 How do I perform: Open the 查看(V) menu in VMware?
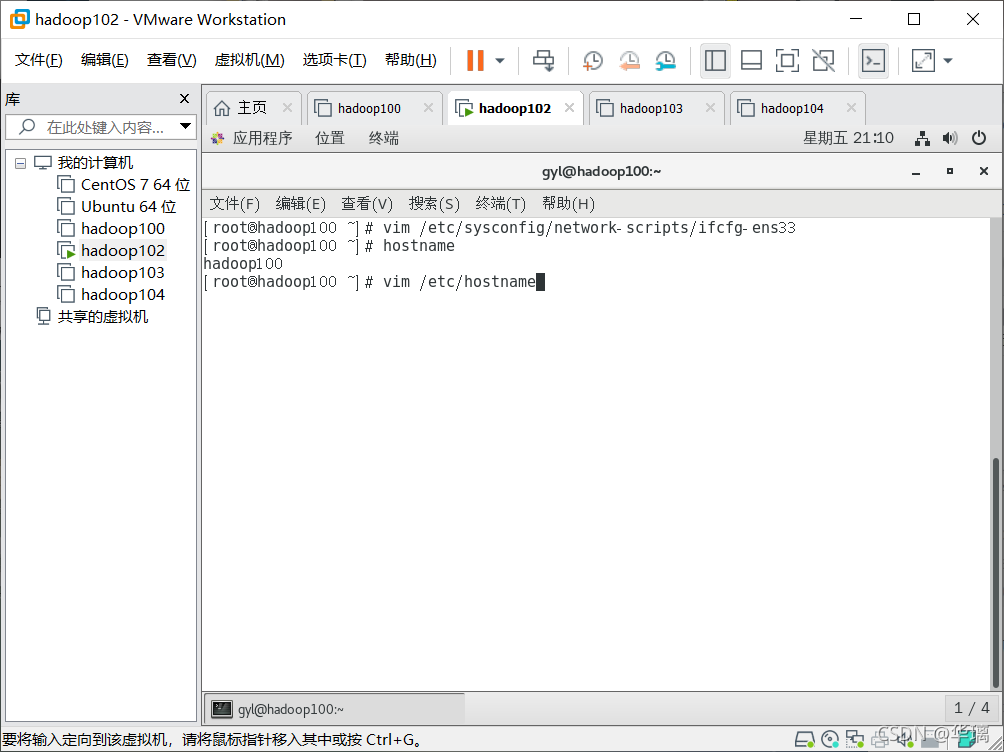pos(171,60)
